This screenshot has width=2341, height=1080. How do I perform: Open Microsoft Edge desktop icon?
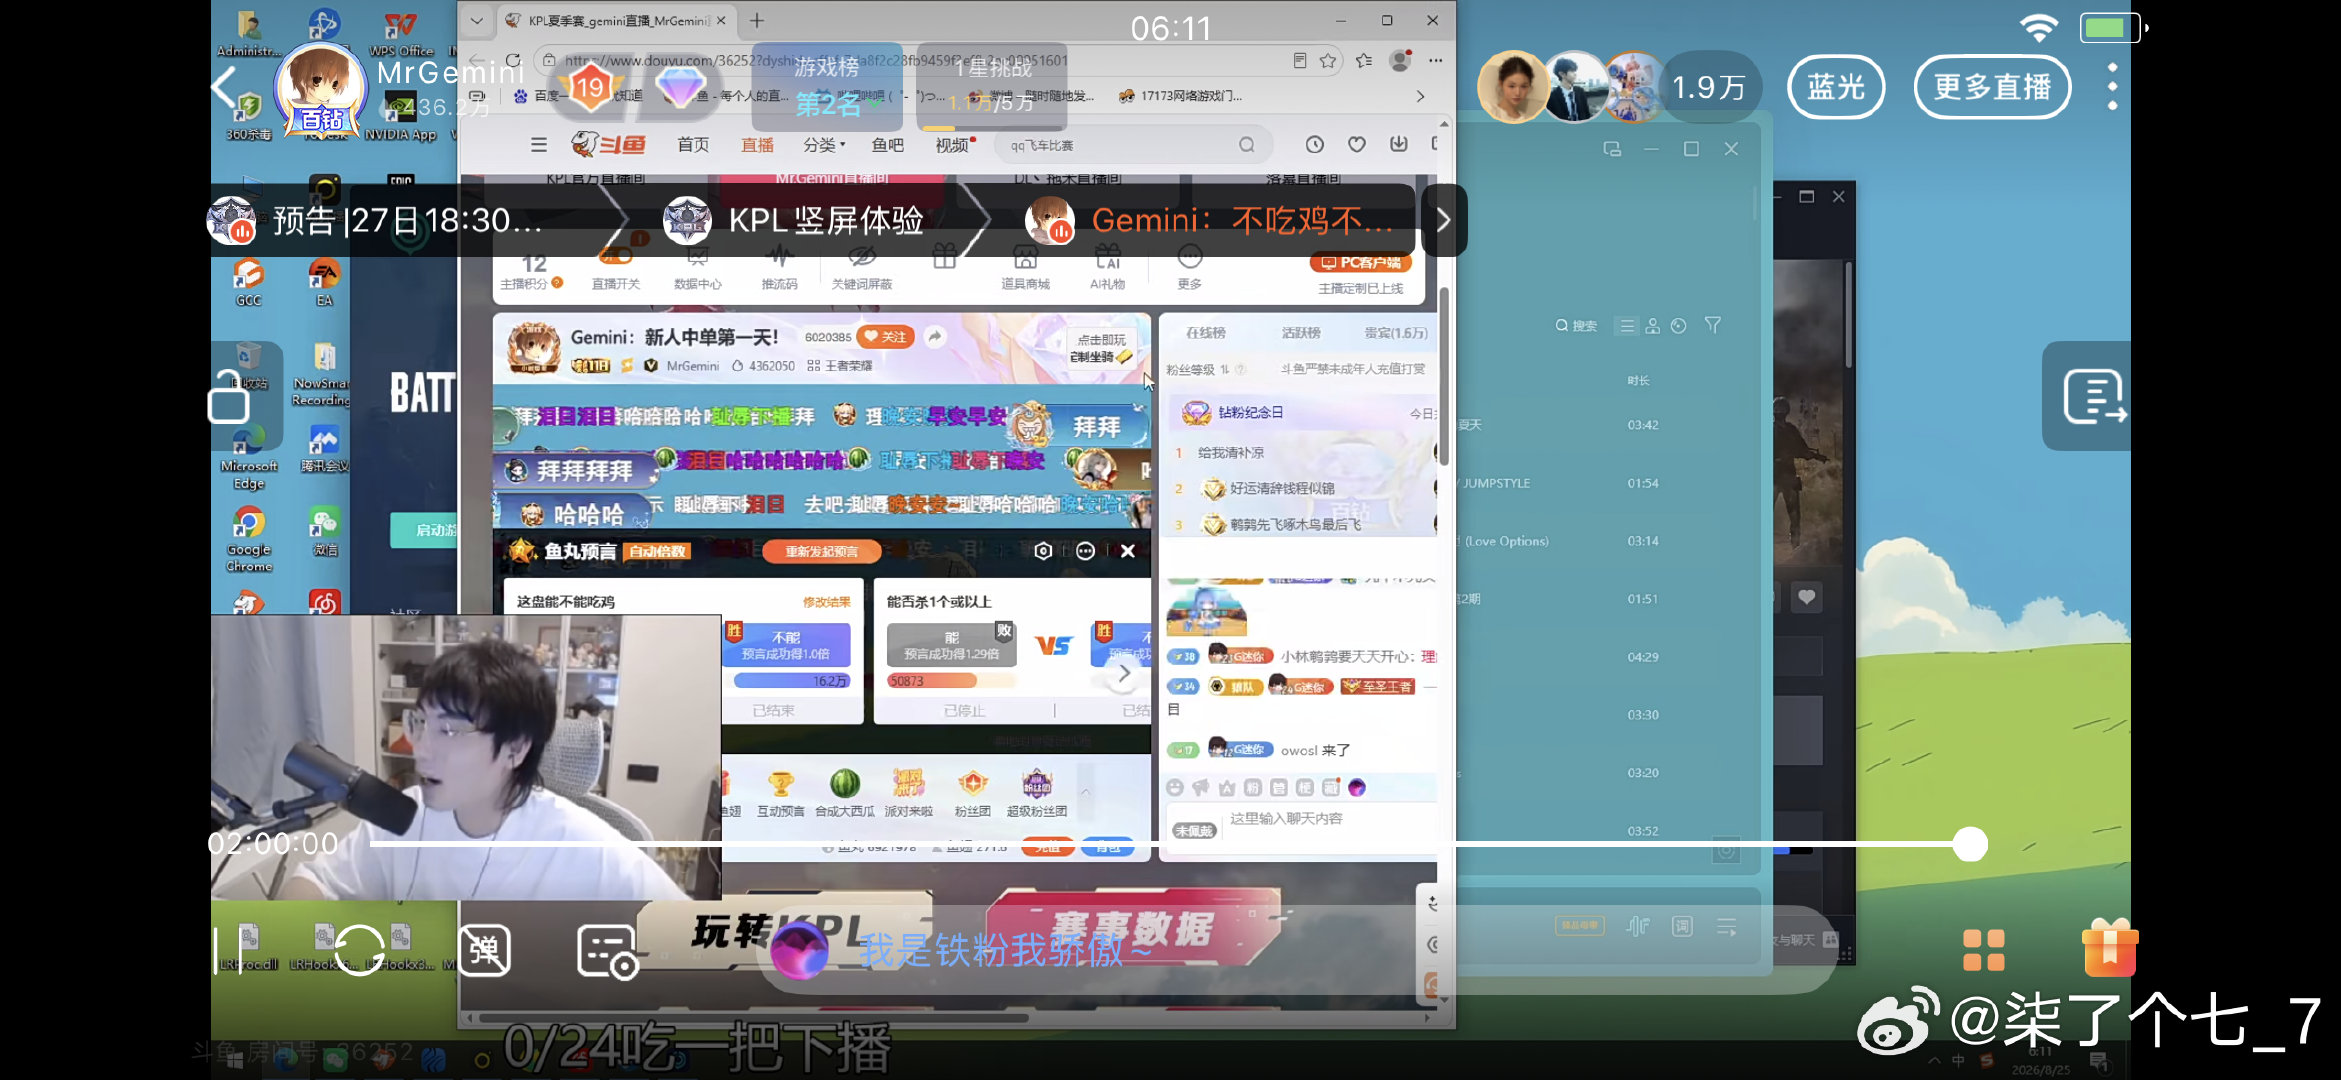(249, 456)
